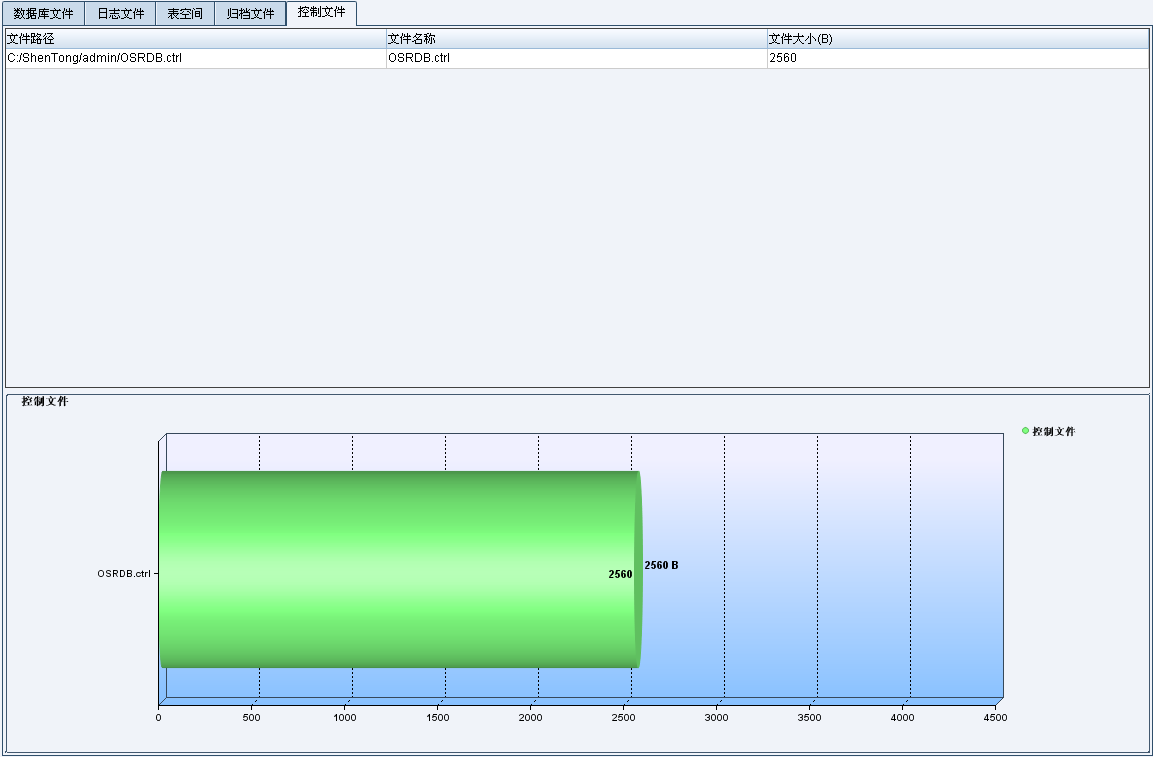The height and width of the screenshot is (757, 1153).
Task: Click the green OSRDB.ctrl cylinder bar
Action: click(x=400, y=569)
